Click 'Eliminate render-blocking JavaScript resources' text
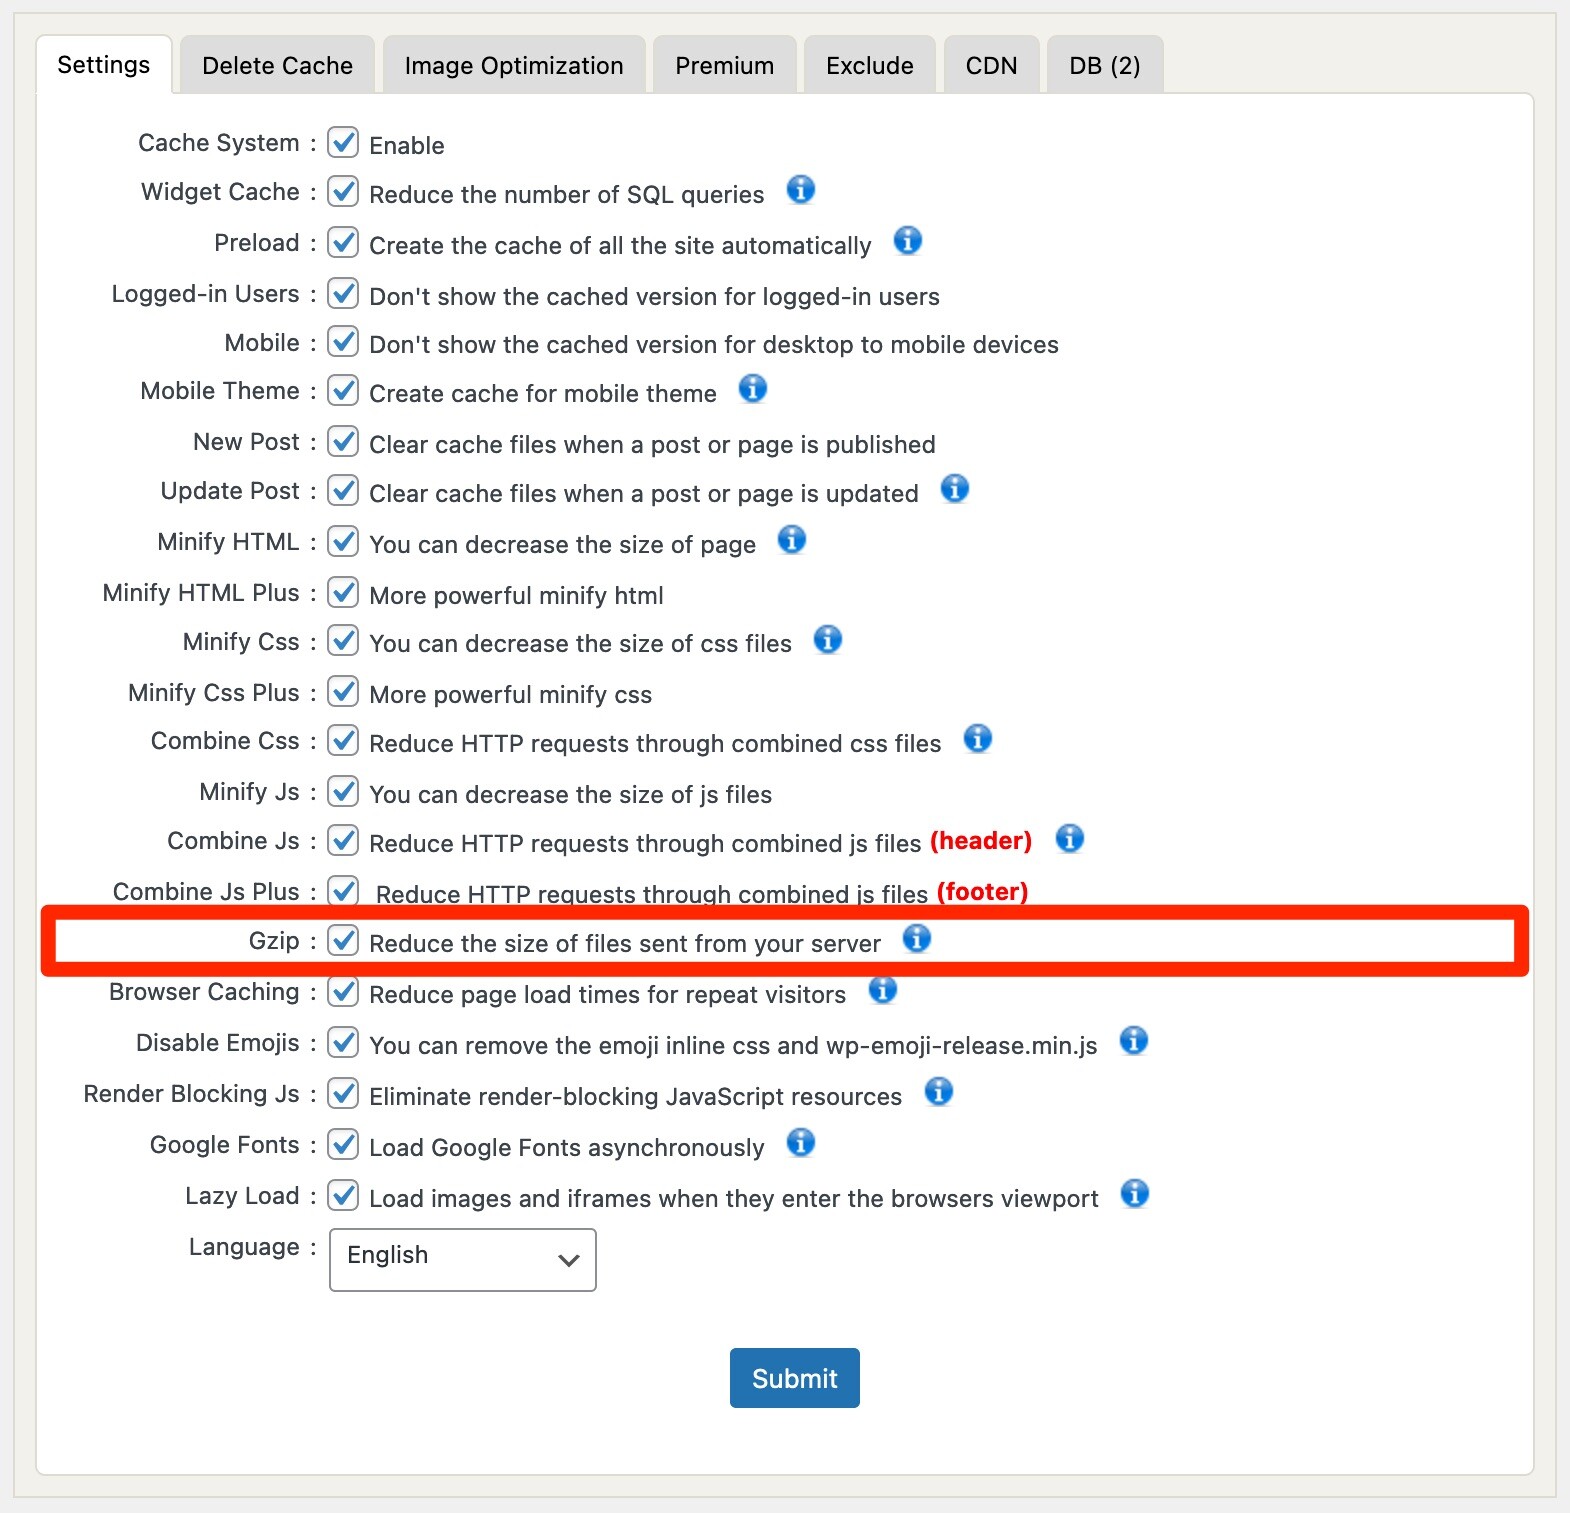The height and width of the screenshot is (1513, 1570). point(636,1096)
